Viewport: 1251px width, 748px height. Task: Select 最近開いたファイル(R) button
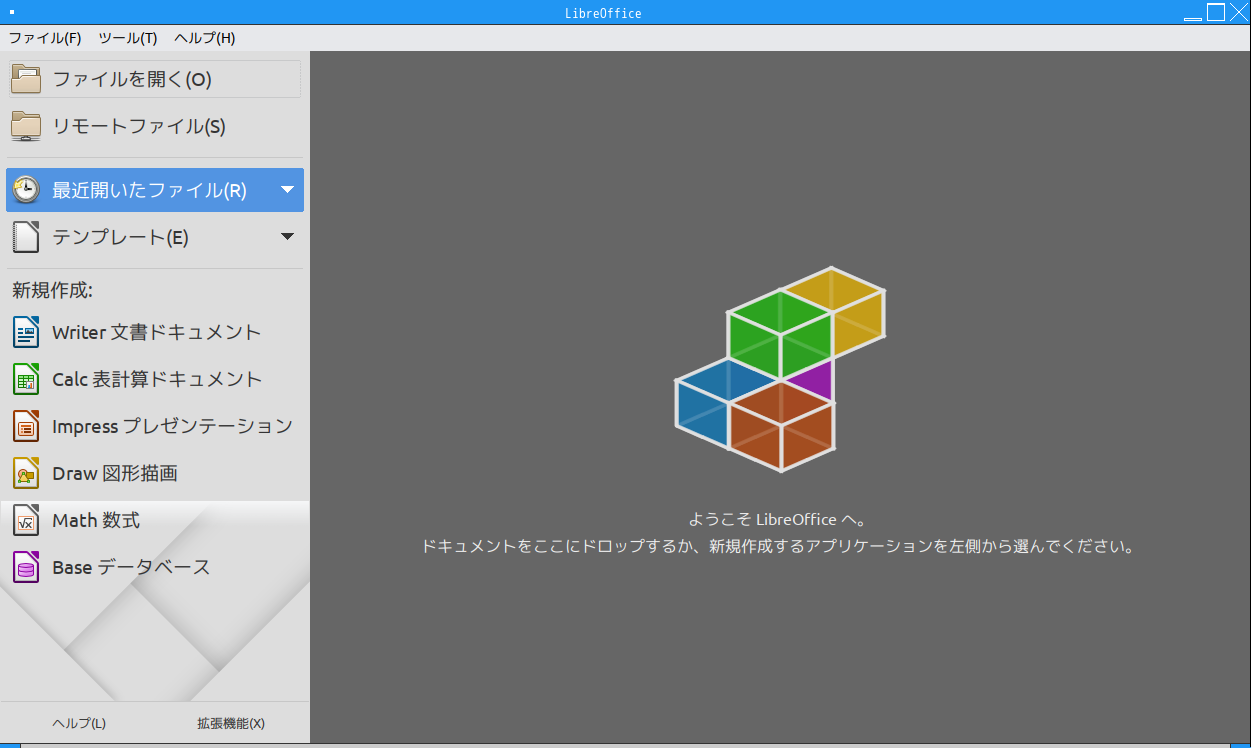point(154,190)
